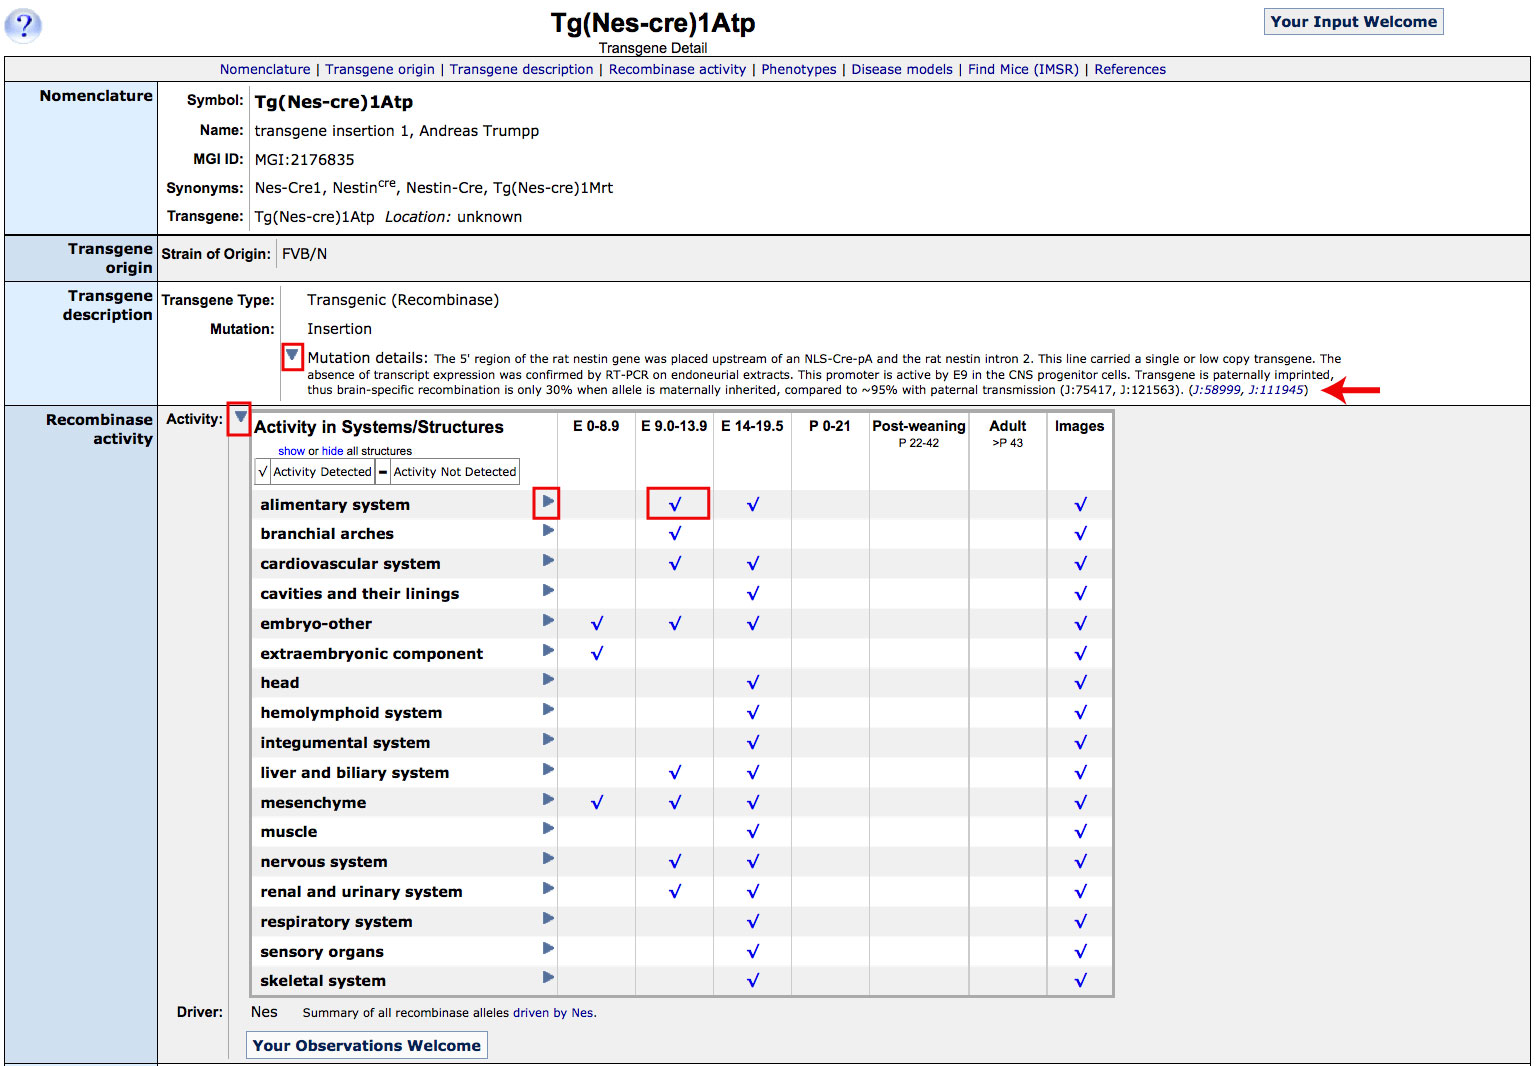Open the checkmark for alimentary system at E 9.0-13.9

675,504
